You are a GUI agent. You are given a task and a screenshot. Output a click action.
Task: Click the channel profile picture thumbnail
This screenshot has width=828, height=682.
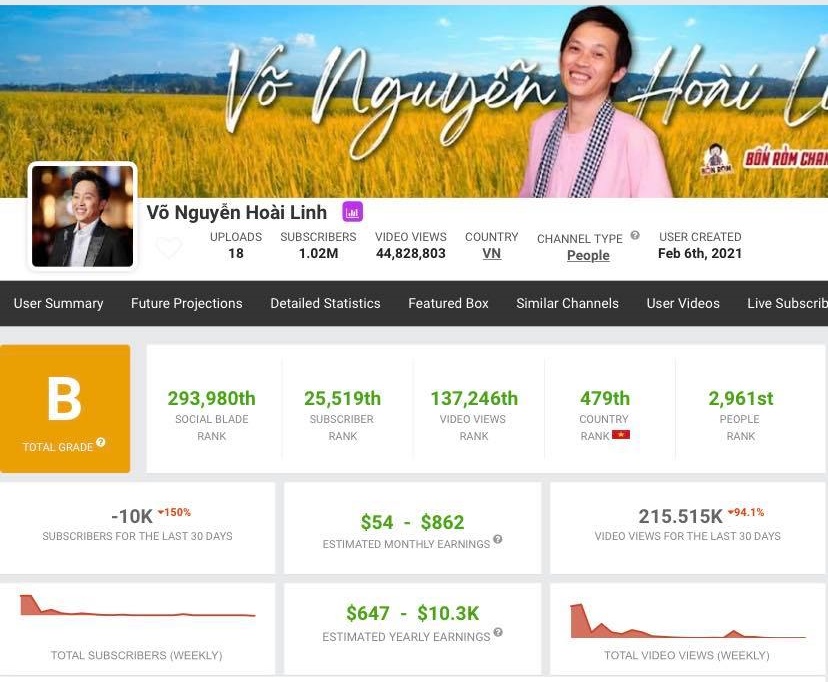[x=83, y=216]
